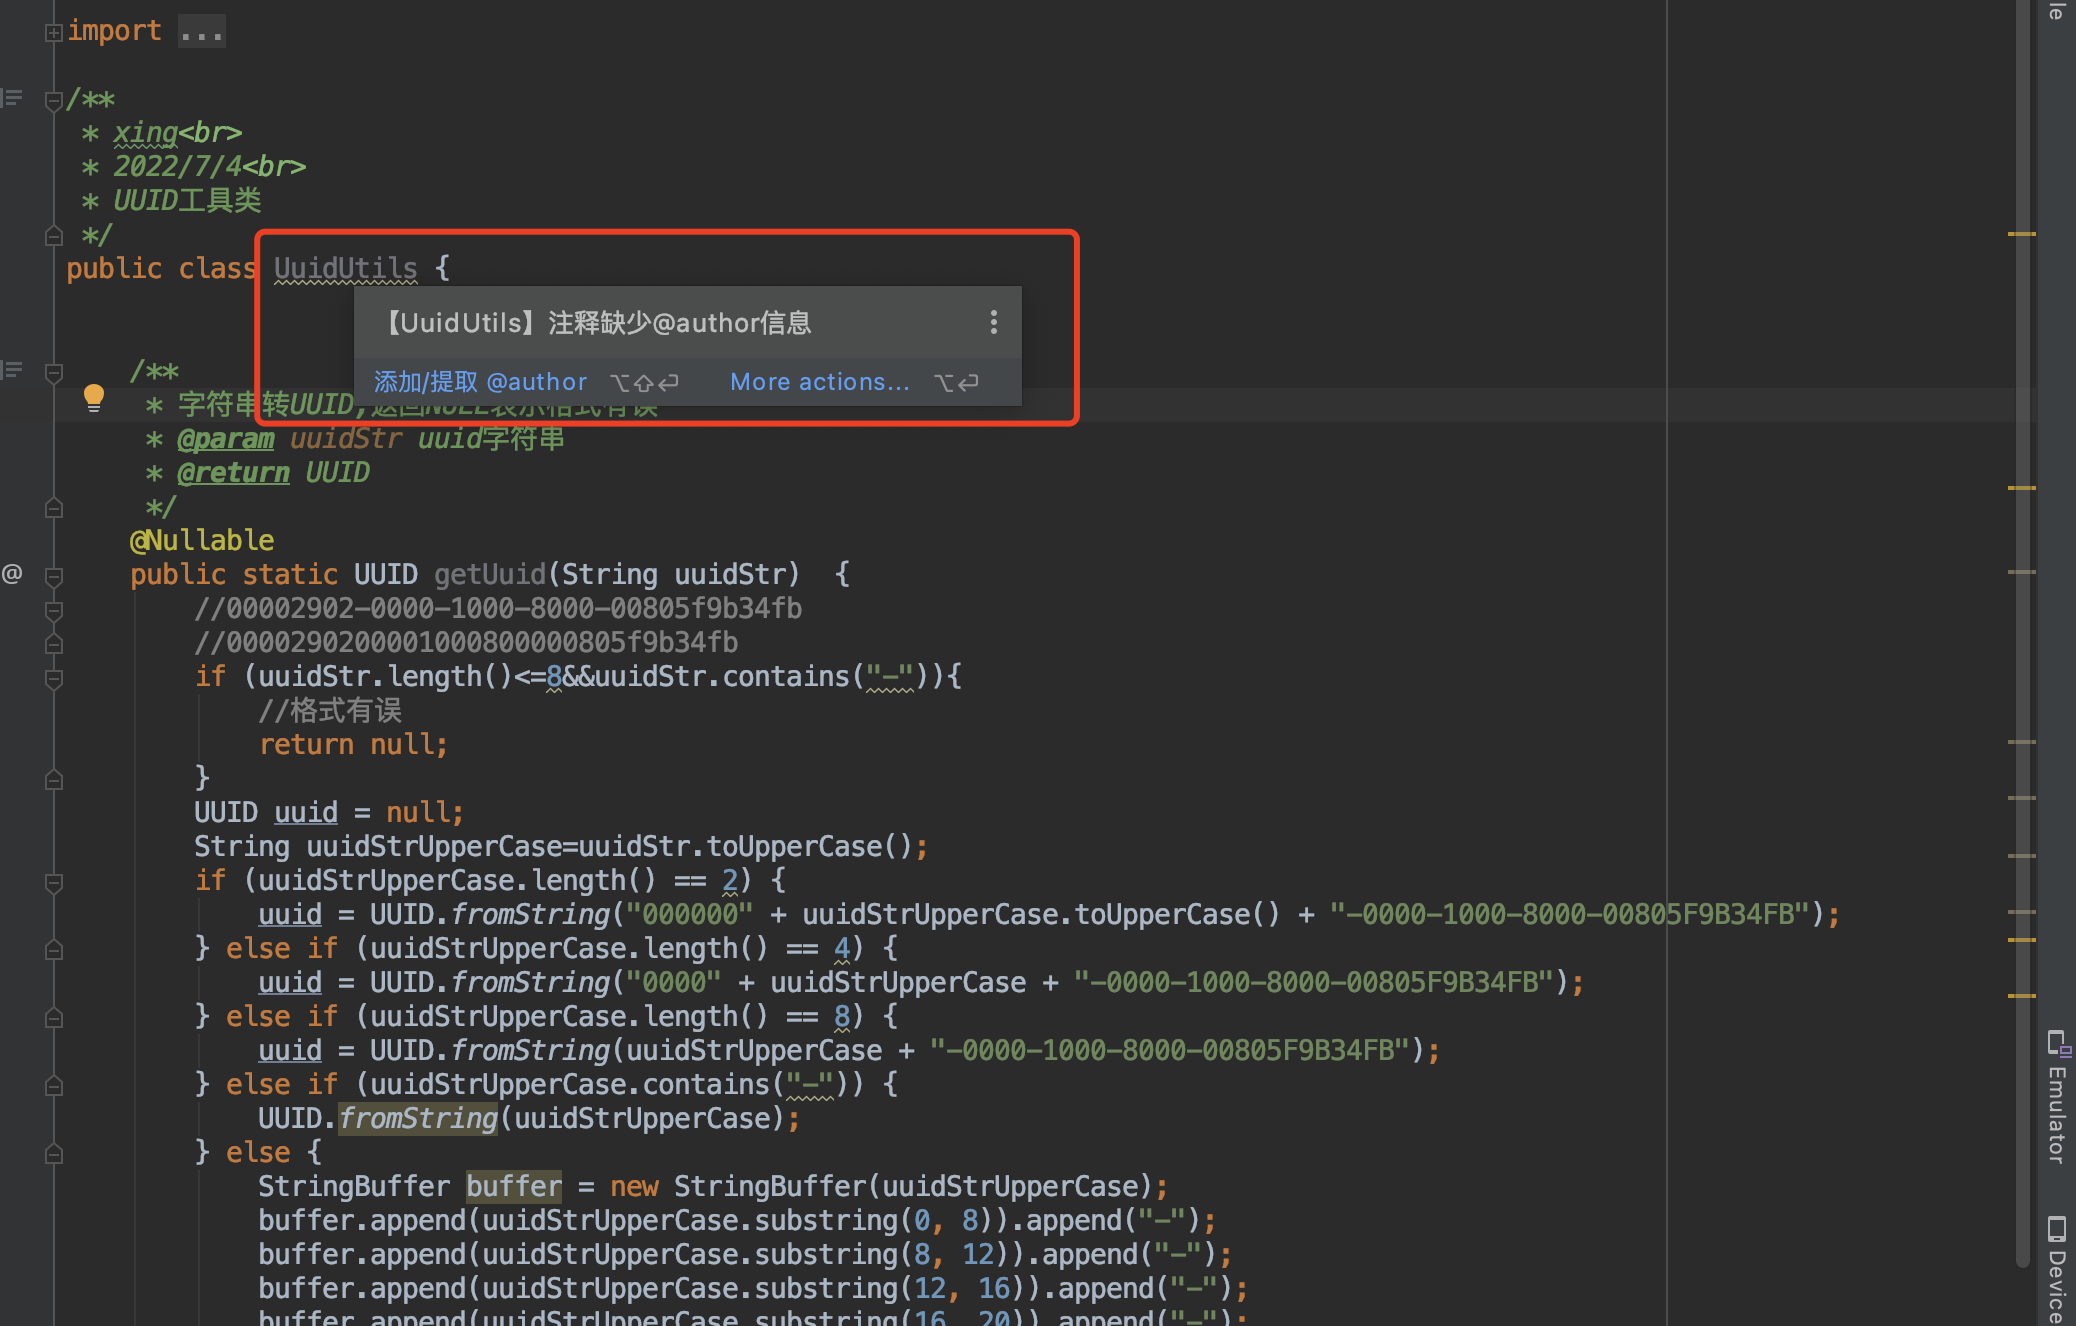Collapse the if uuidStr.length()<=8 block
Image resolution: width=2076 pixels, height=1326 pixels.
54,678
